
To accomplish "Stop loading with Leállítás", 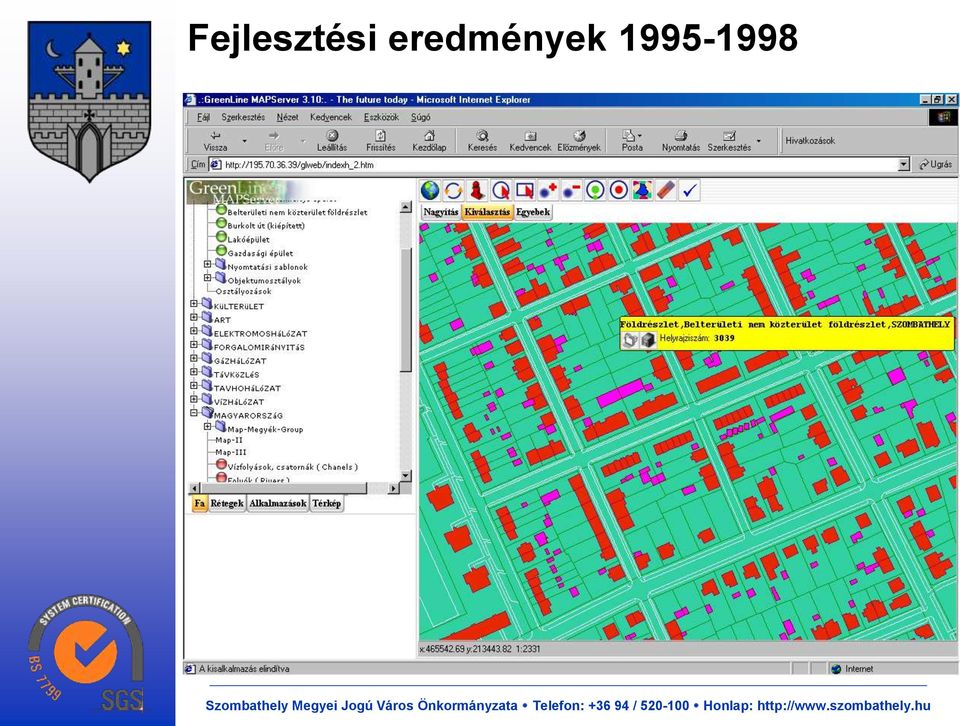I will [332, 141].
